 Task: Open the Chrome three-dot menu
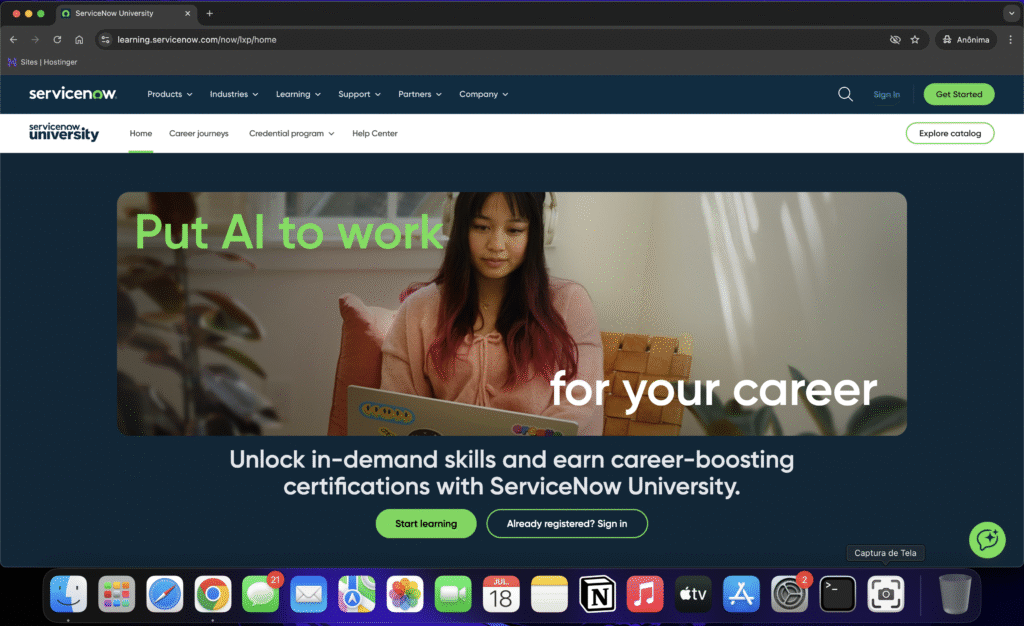[x=1010, y=40]
